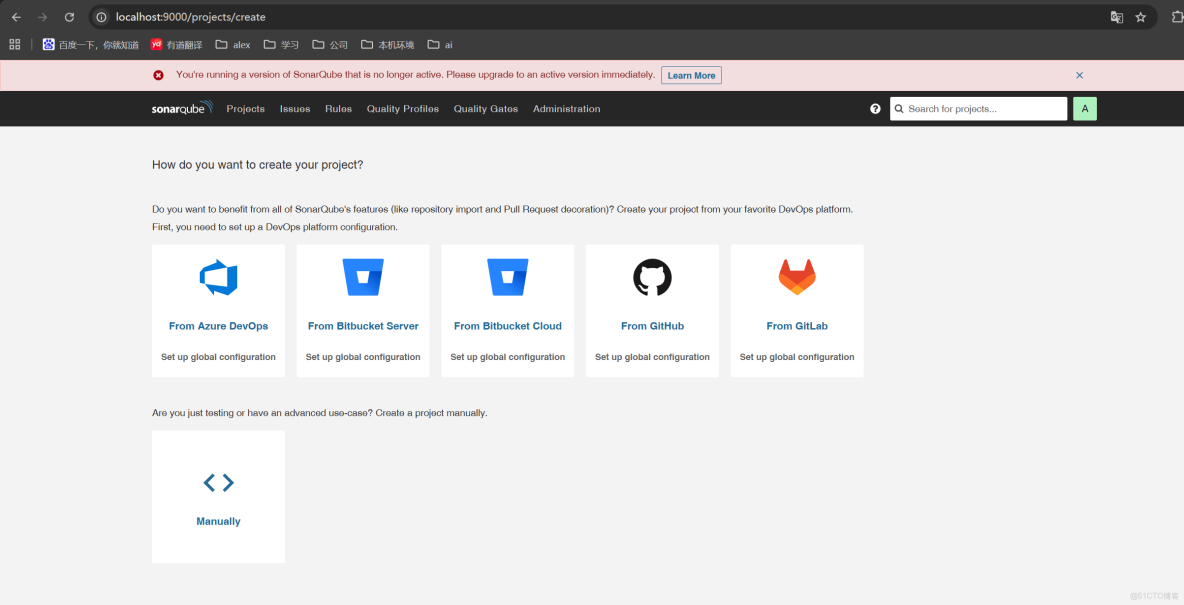Select the Bitbucket Cloud icon

tap(507, 276)
